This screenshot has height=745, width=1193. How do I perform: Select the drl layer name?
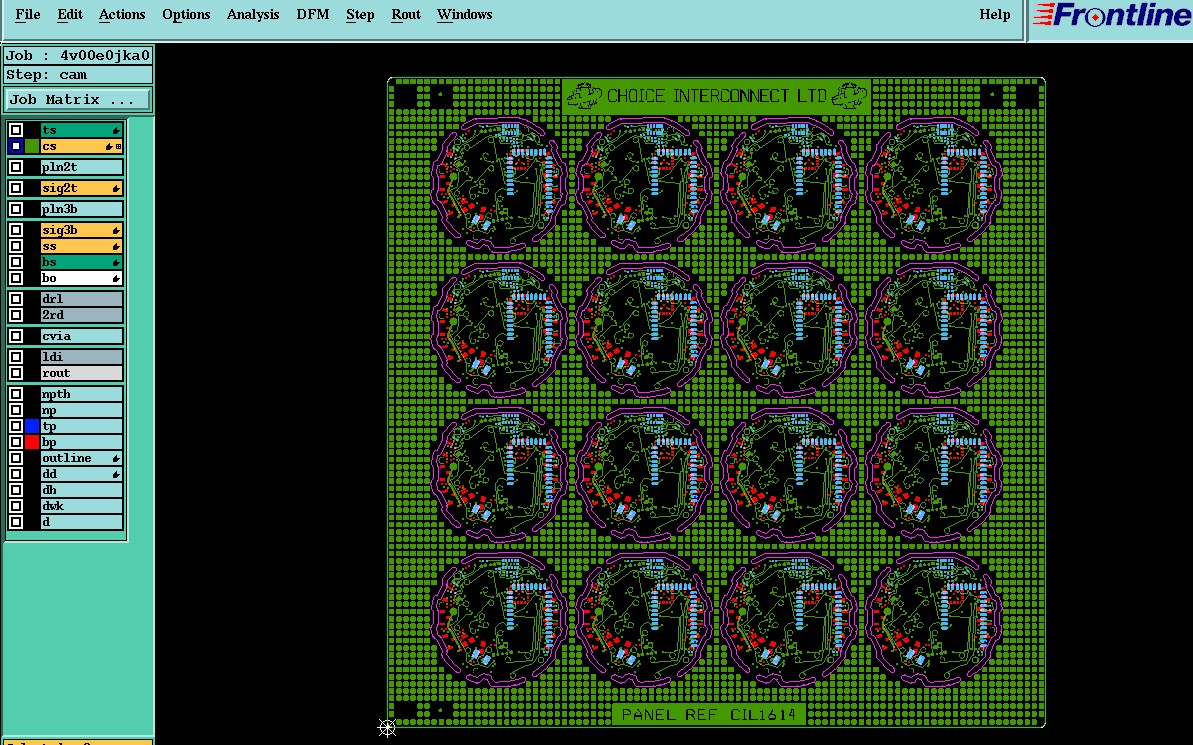tap(81, 298)
